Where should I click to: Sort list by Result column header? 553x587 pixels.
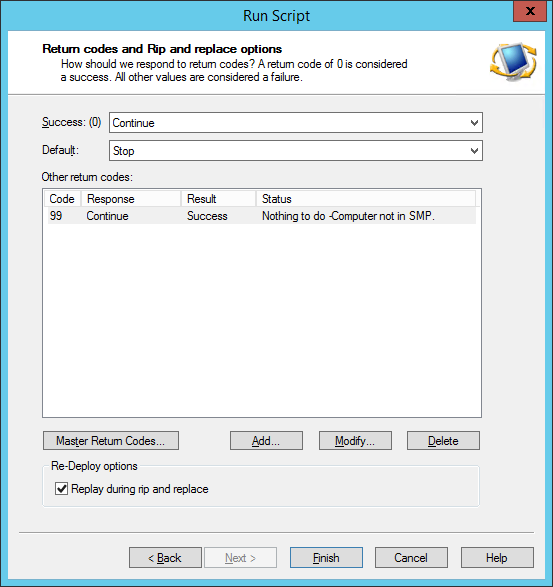pos(219,199)
